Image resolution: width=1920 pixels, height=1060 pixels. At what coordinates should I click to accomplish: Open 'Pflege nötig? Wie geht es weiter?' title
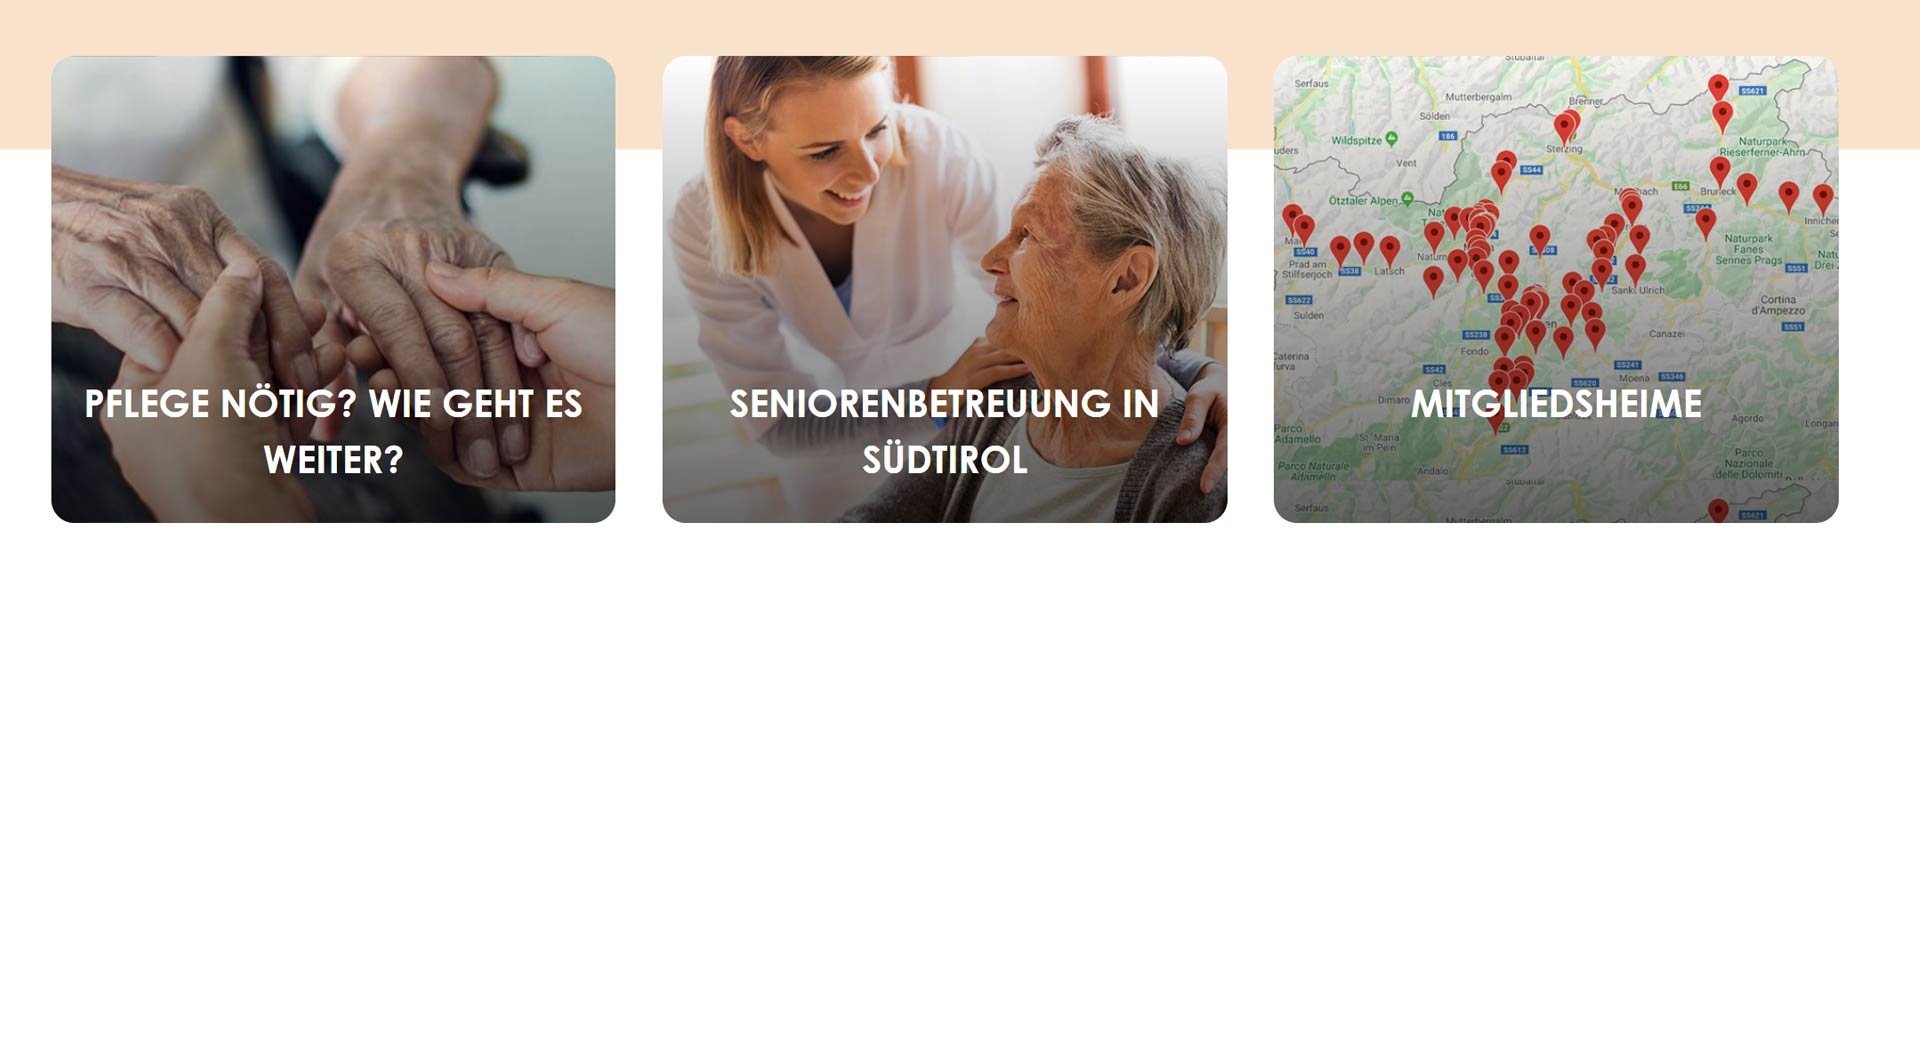coord(333,432)
